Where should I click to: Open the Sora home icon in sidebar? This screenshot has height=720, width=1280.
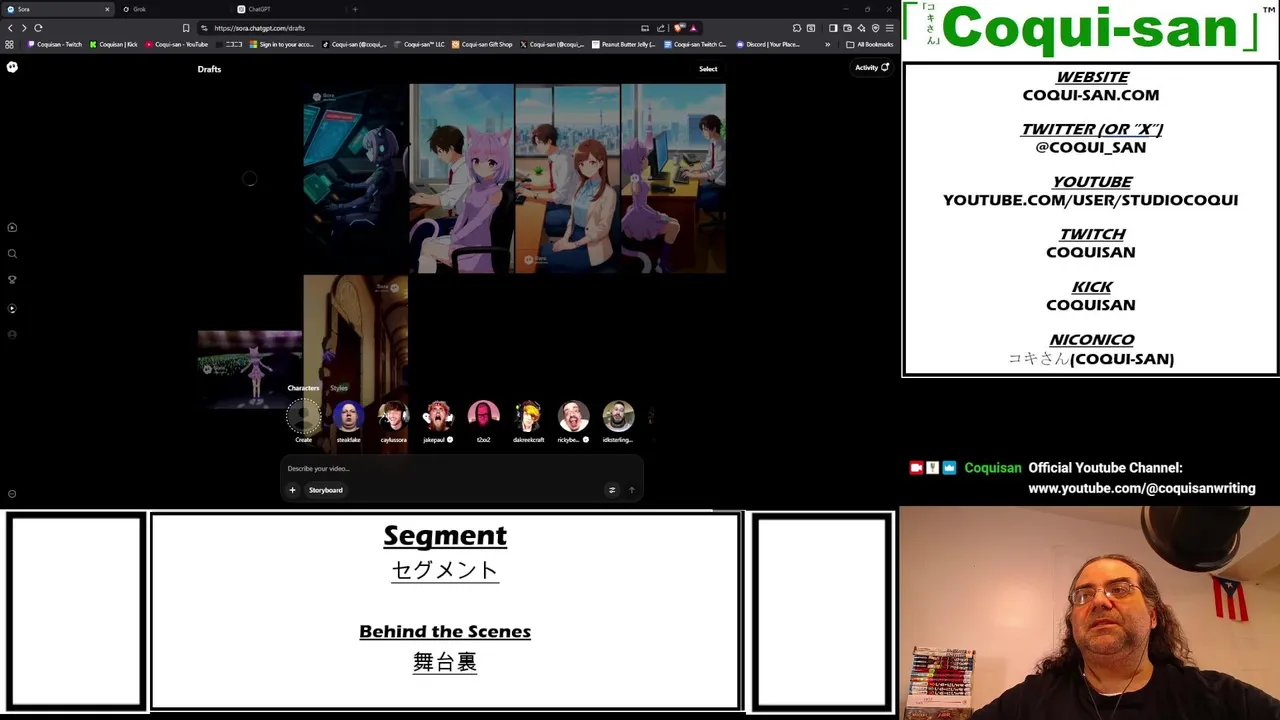(x=12, y=227)
